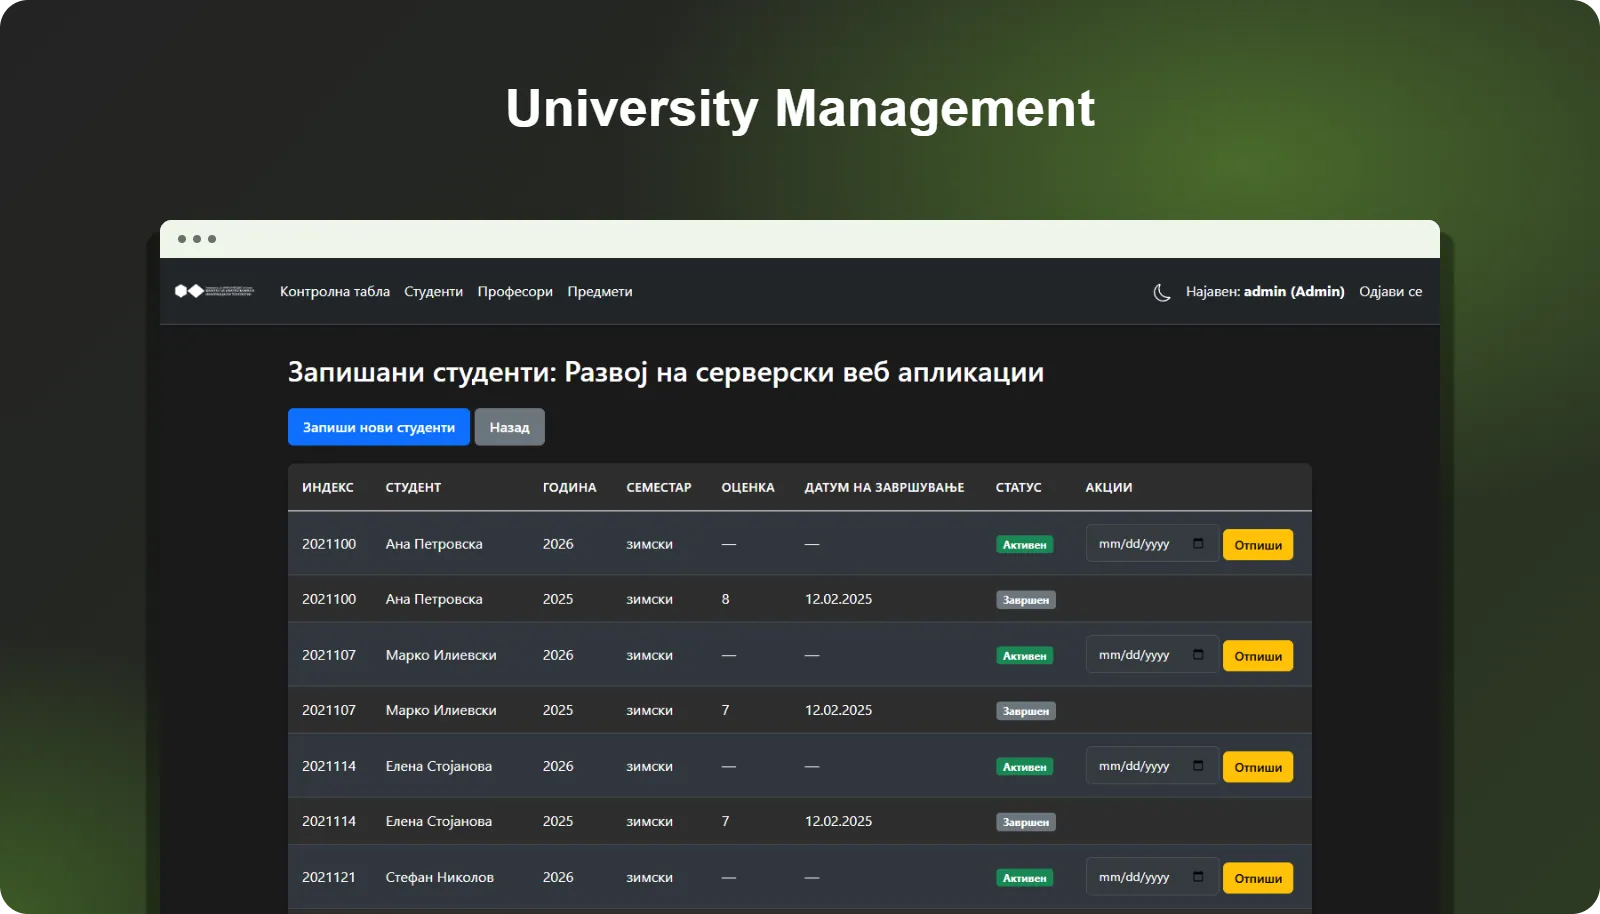This screenshot has height=914, width=1600.
Task: Click Отпиши for Ана Петровска
Action: 1258,545
